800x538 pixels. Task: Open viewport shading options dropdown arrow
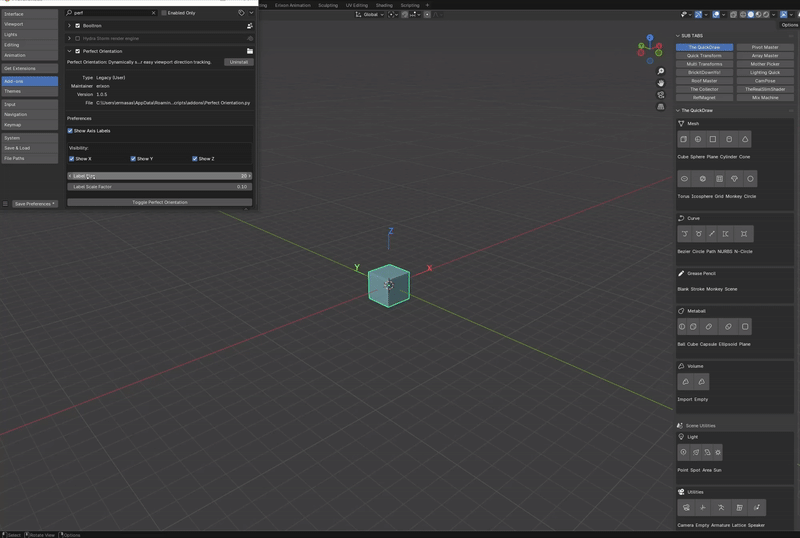[774, 14]
